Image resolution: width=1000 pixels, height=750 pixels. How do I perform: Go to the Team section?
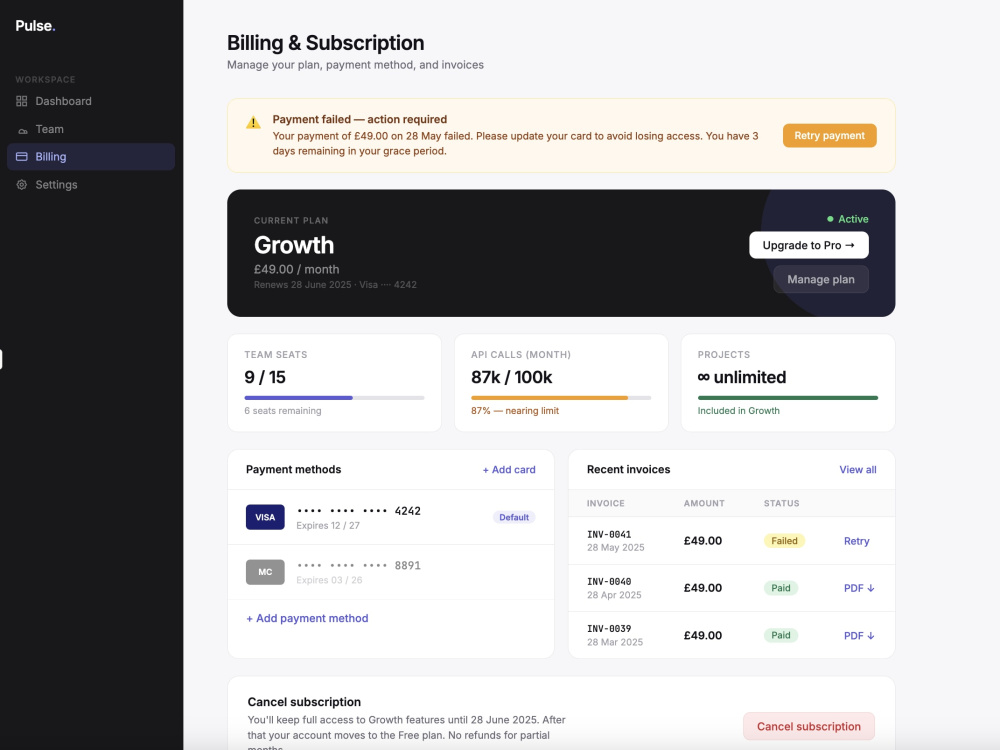click(x=91, y=129)
